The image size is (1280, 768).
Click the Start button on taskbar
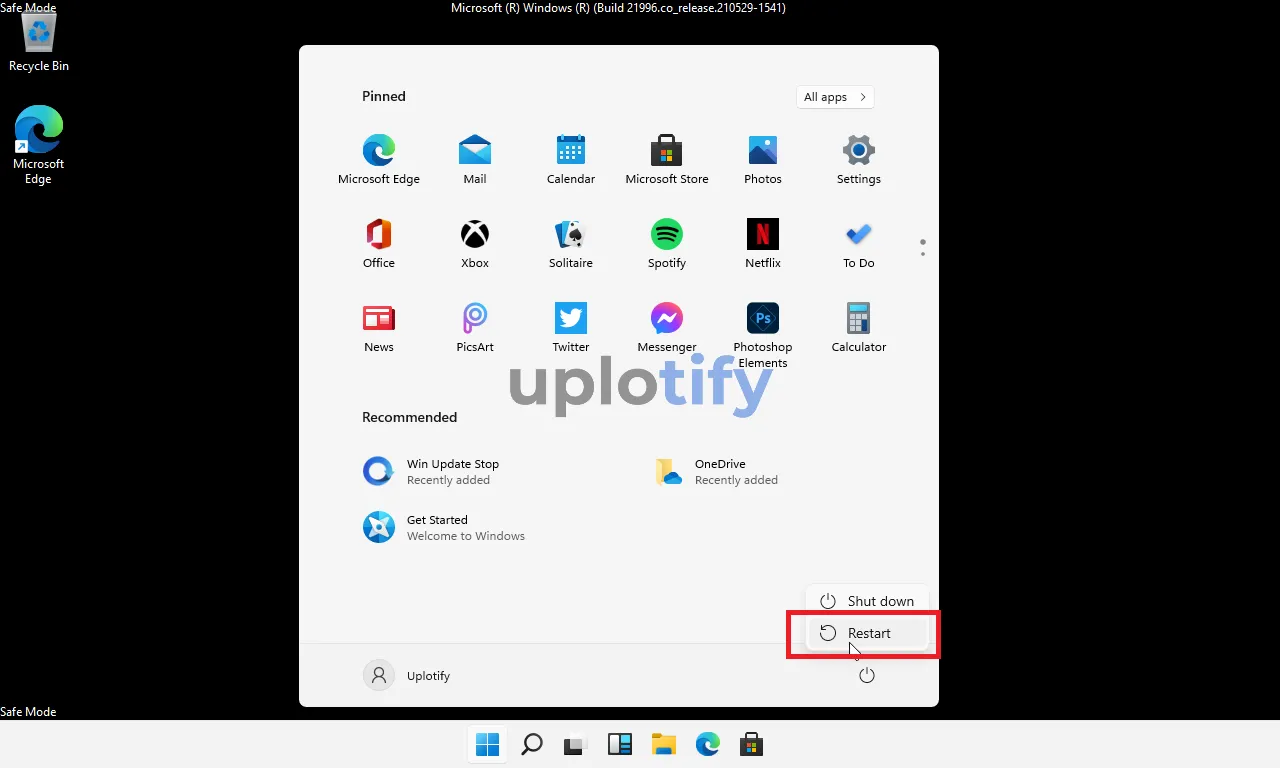[487, 744]
